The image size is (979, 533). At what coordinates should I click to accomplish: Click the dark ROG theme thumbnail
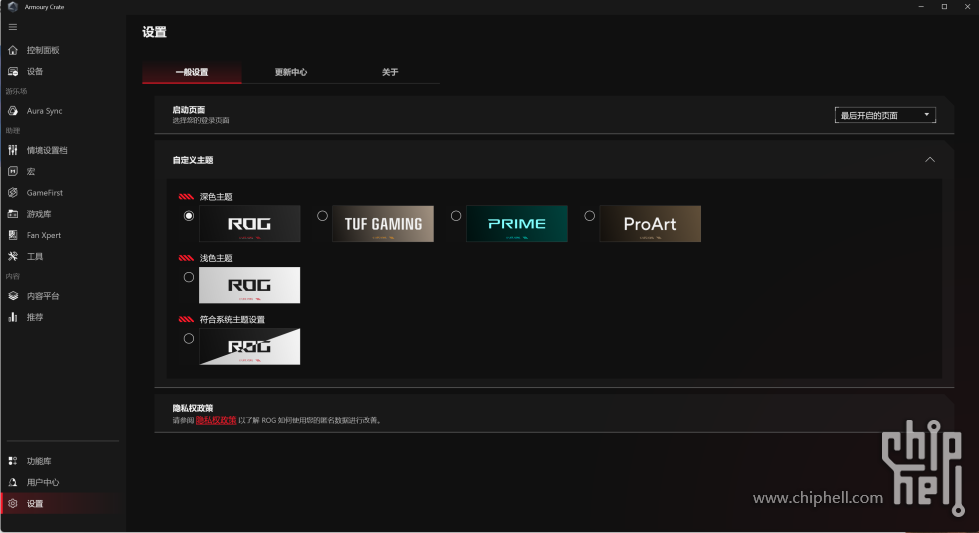[250, 223]
